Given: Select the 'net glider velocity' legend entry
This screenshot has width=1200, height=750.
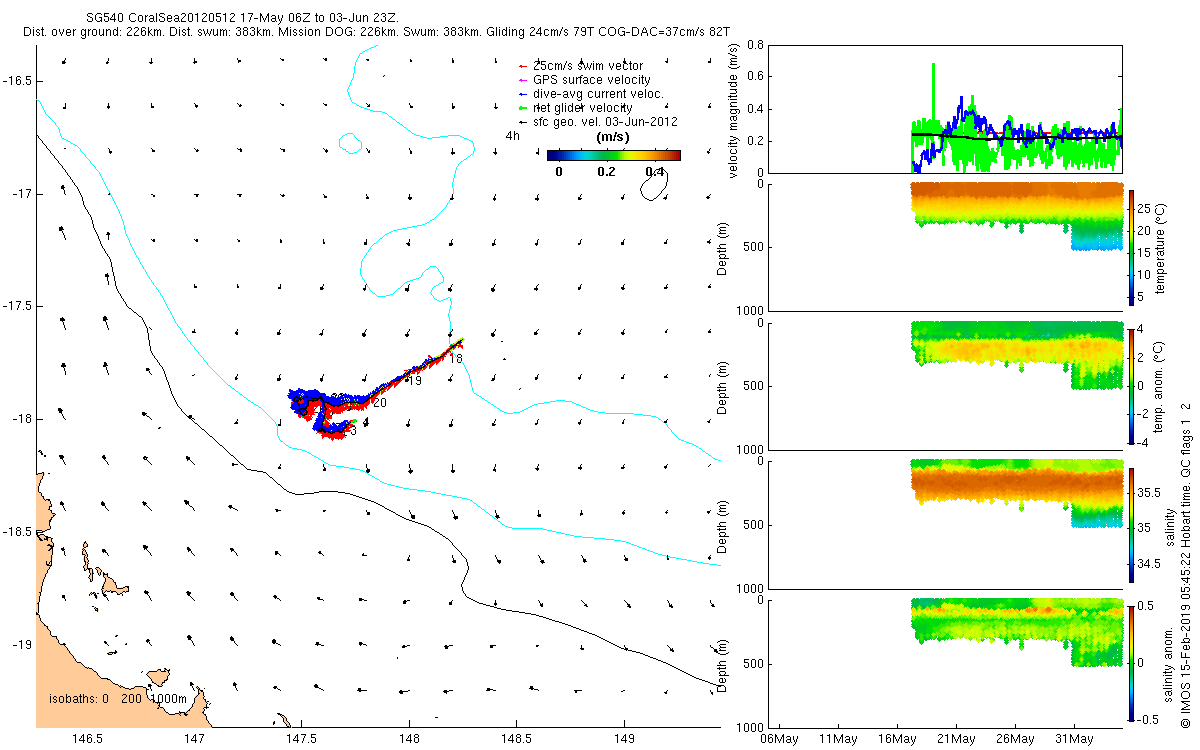Looking at the screenshot, I should [x=583, y=108].
